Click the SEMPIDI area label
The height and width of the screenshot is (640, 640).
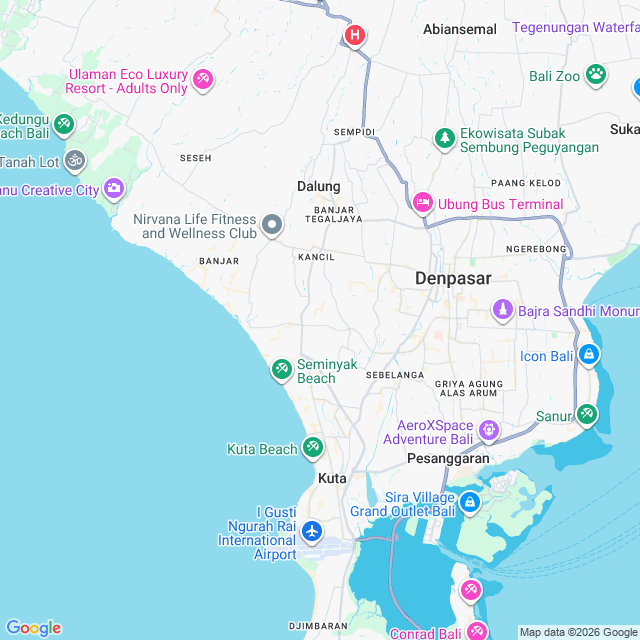tap(354, 132)
